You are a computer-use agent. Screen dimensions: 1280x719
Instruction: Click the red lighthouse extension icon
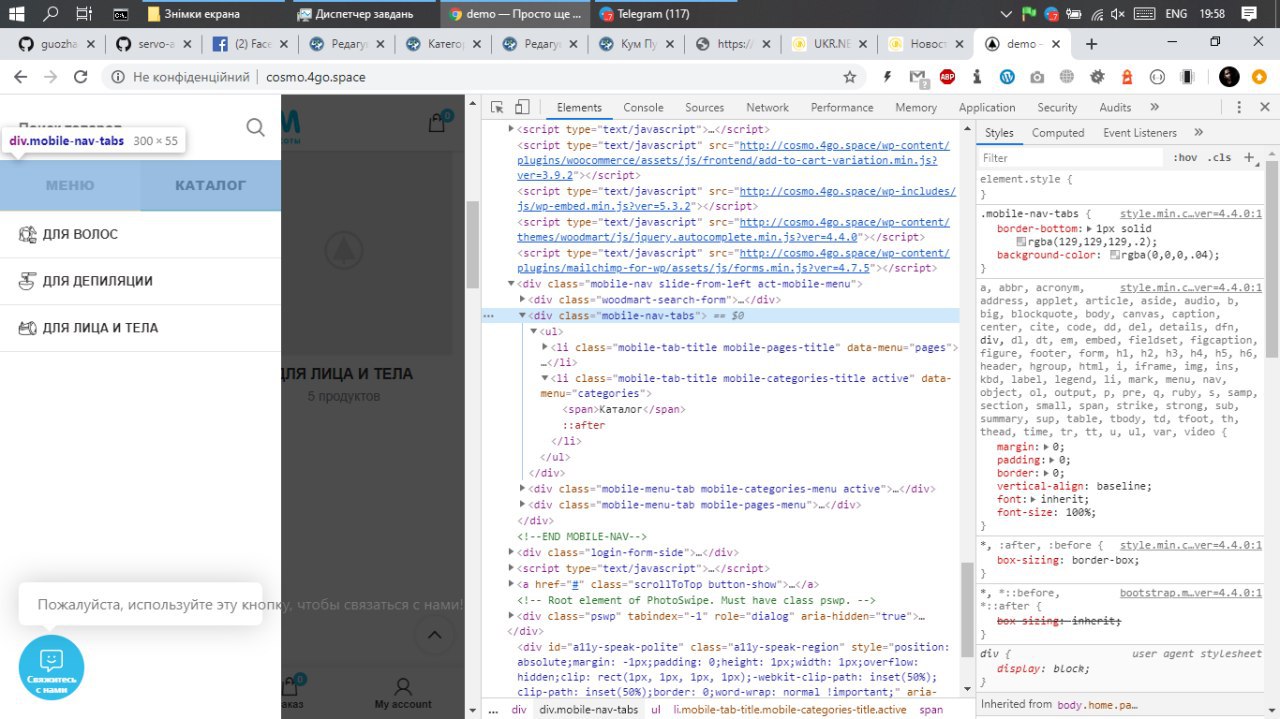point(1127,77)
